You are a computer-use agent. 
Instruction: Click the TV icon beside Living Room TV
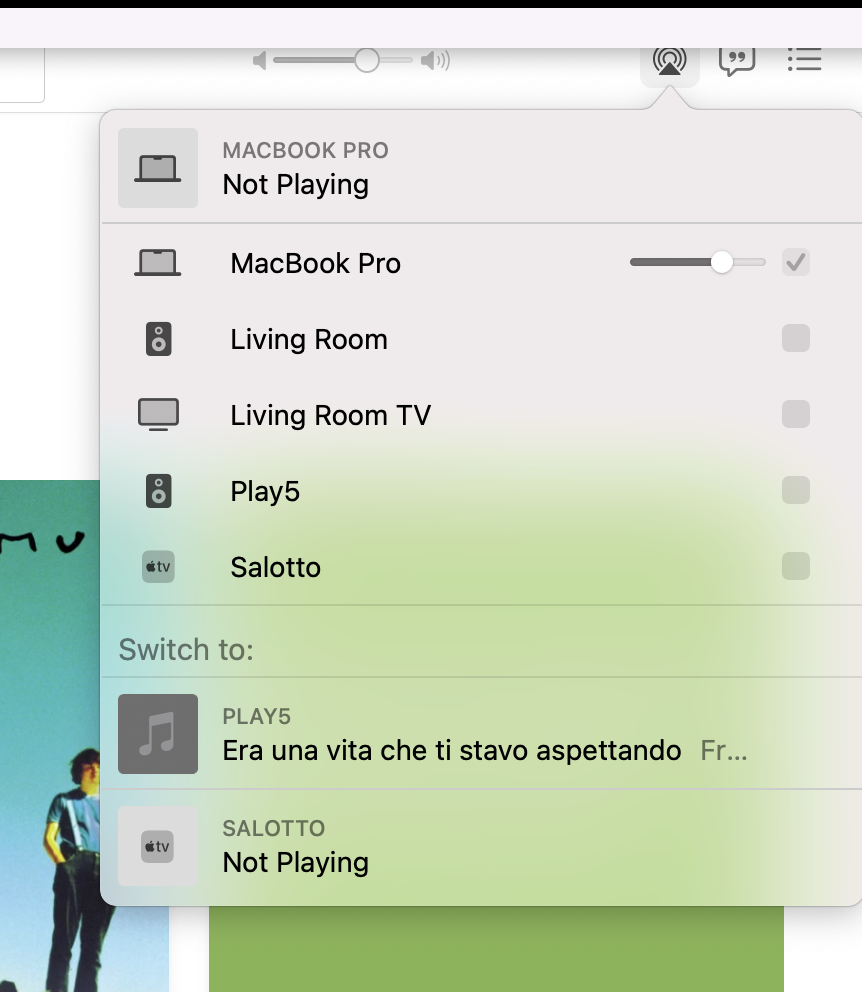click(x=158, y=414)
